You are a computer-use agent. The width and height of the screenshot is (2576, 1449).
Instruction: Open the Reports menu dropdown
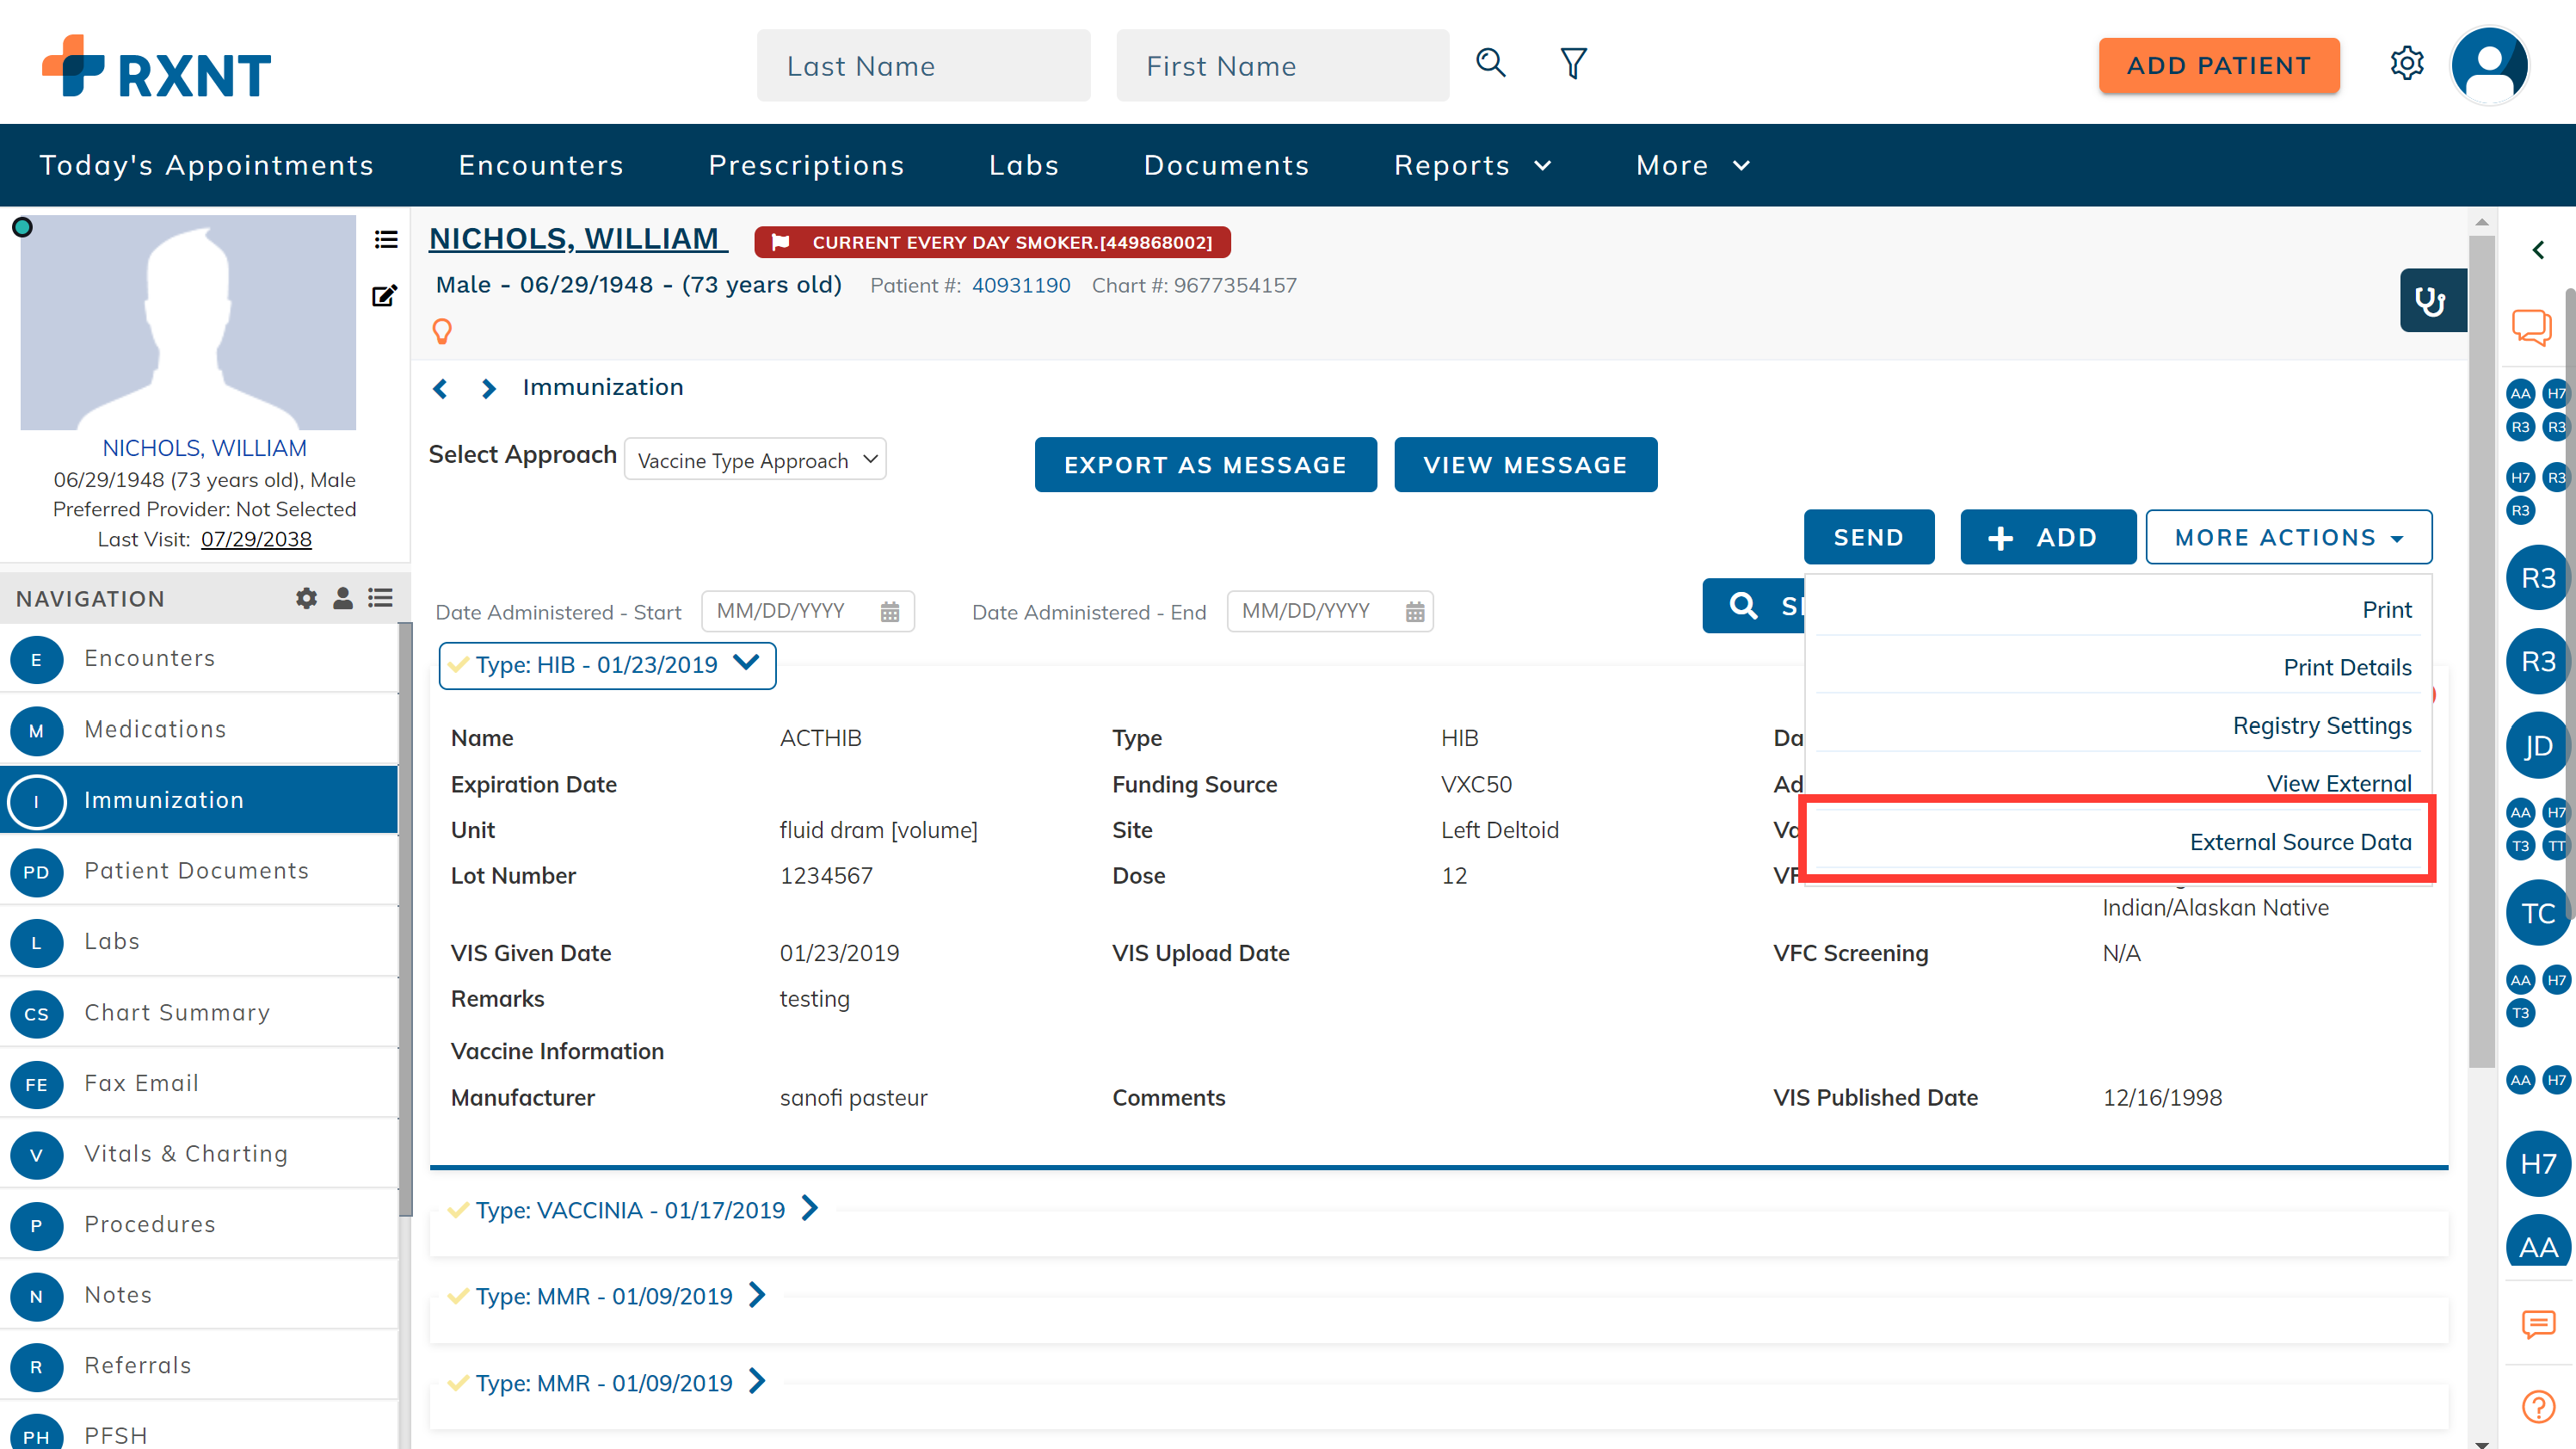click(x=1472, y=165)
